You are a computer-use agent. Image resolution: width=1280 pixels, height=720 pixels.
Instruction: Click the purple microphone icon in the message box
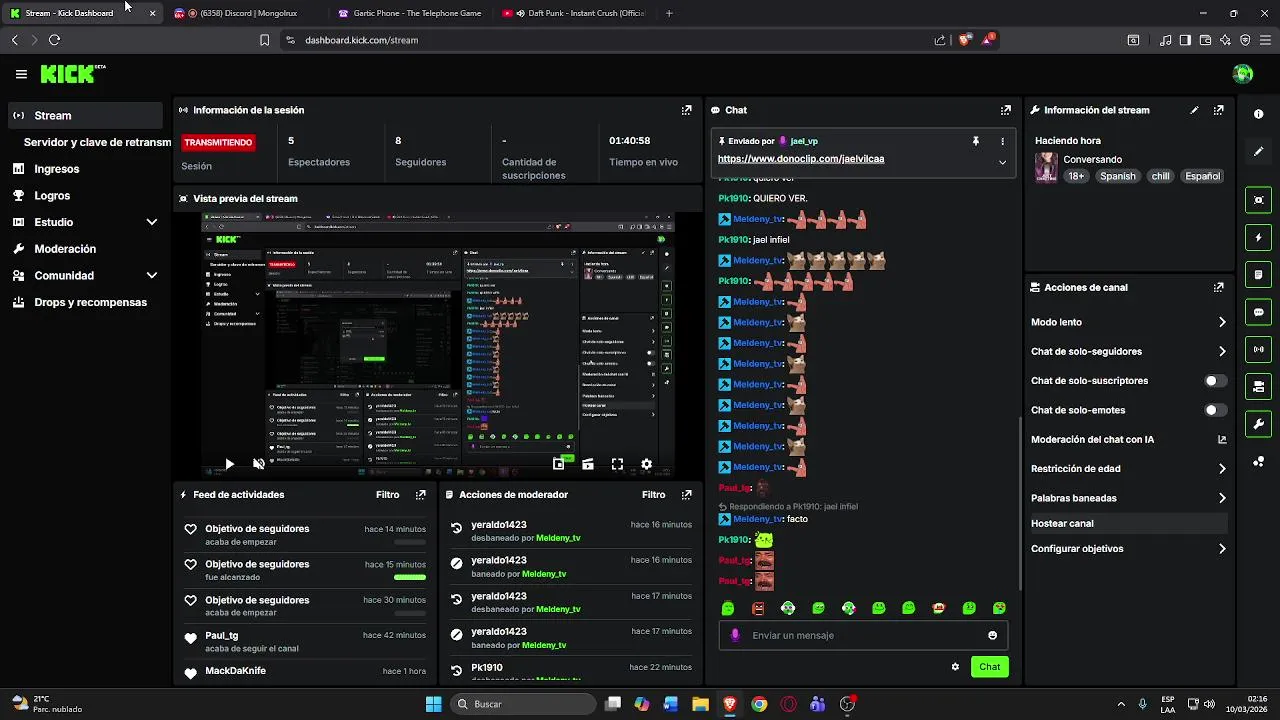[735, 635]
